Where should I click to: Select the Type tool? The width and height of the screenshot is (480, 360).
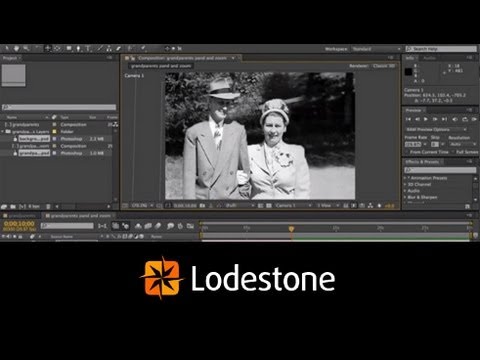pos(88,49)
